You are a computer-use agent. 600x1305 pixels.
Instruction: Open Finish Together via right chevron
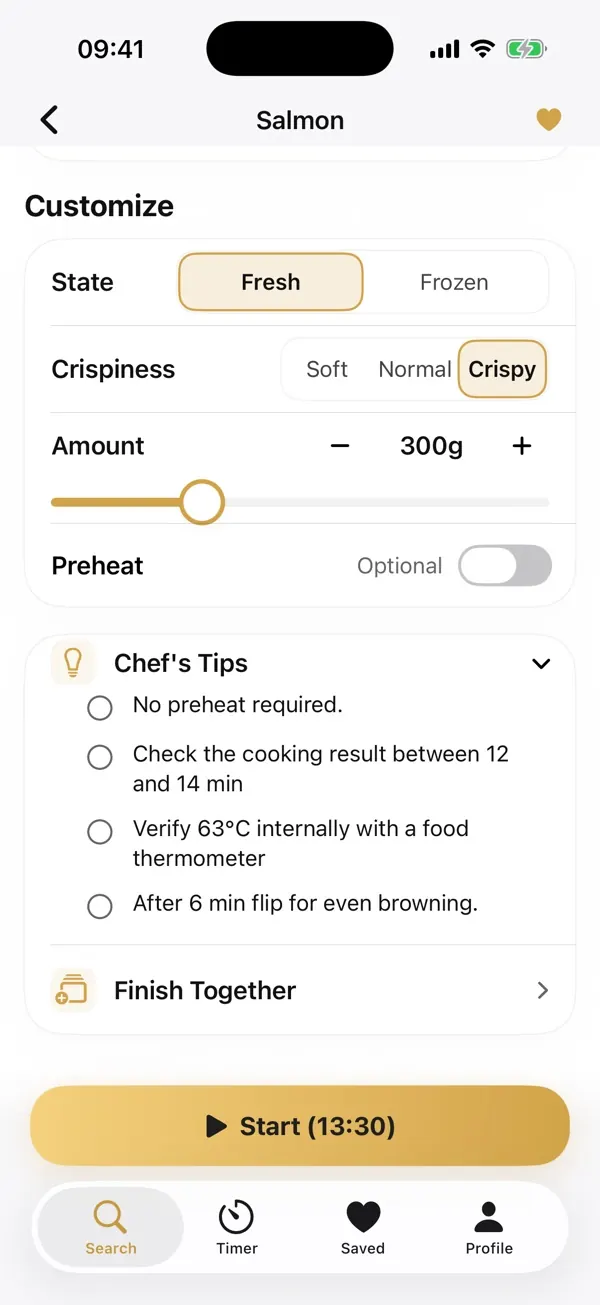(x=543, y=990)
